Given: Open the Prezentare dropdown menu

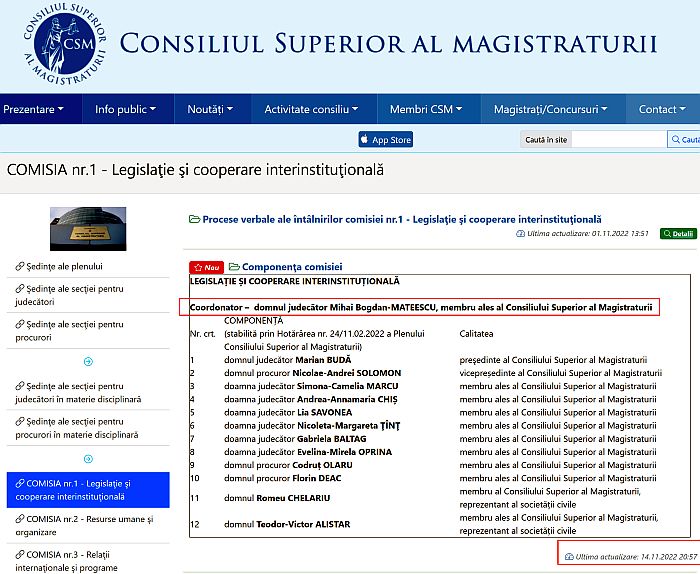Looking at the screenshot, I should [x=33, y=109].
